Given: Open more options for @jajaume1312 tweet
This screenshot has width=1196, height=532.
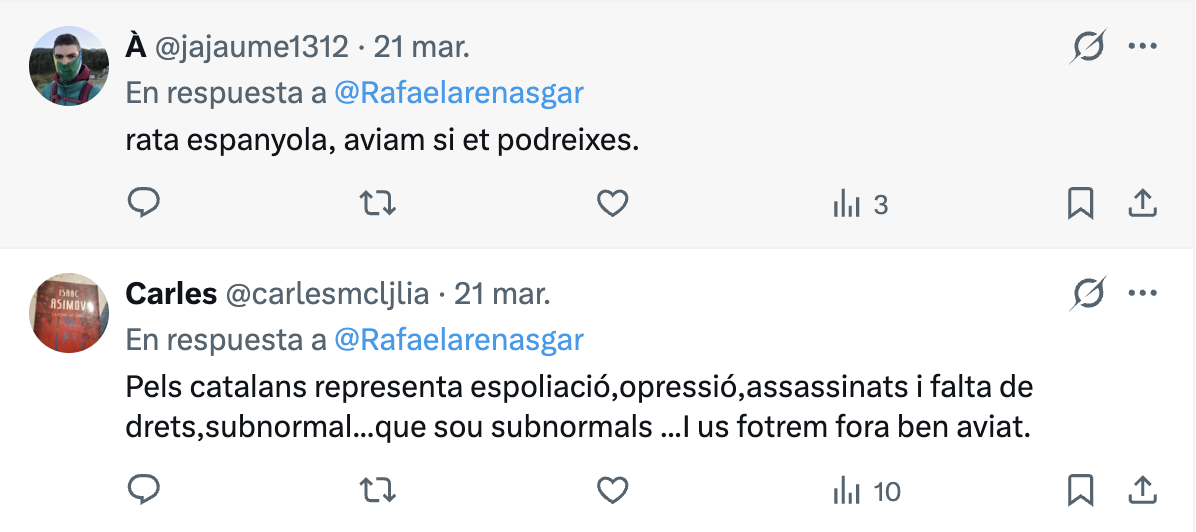Looking at the screenshot, I should (1143, 46).
